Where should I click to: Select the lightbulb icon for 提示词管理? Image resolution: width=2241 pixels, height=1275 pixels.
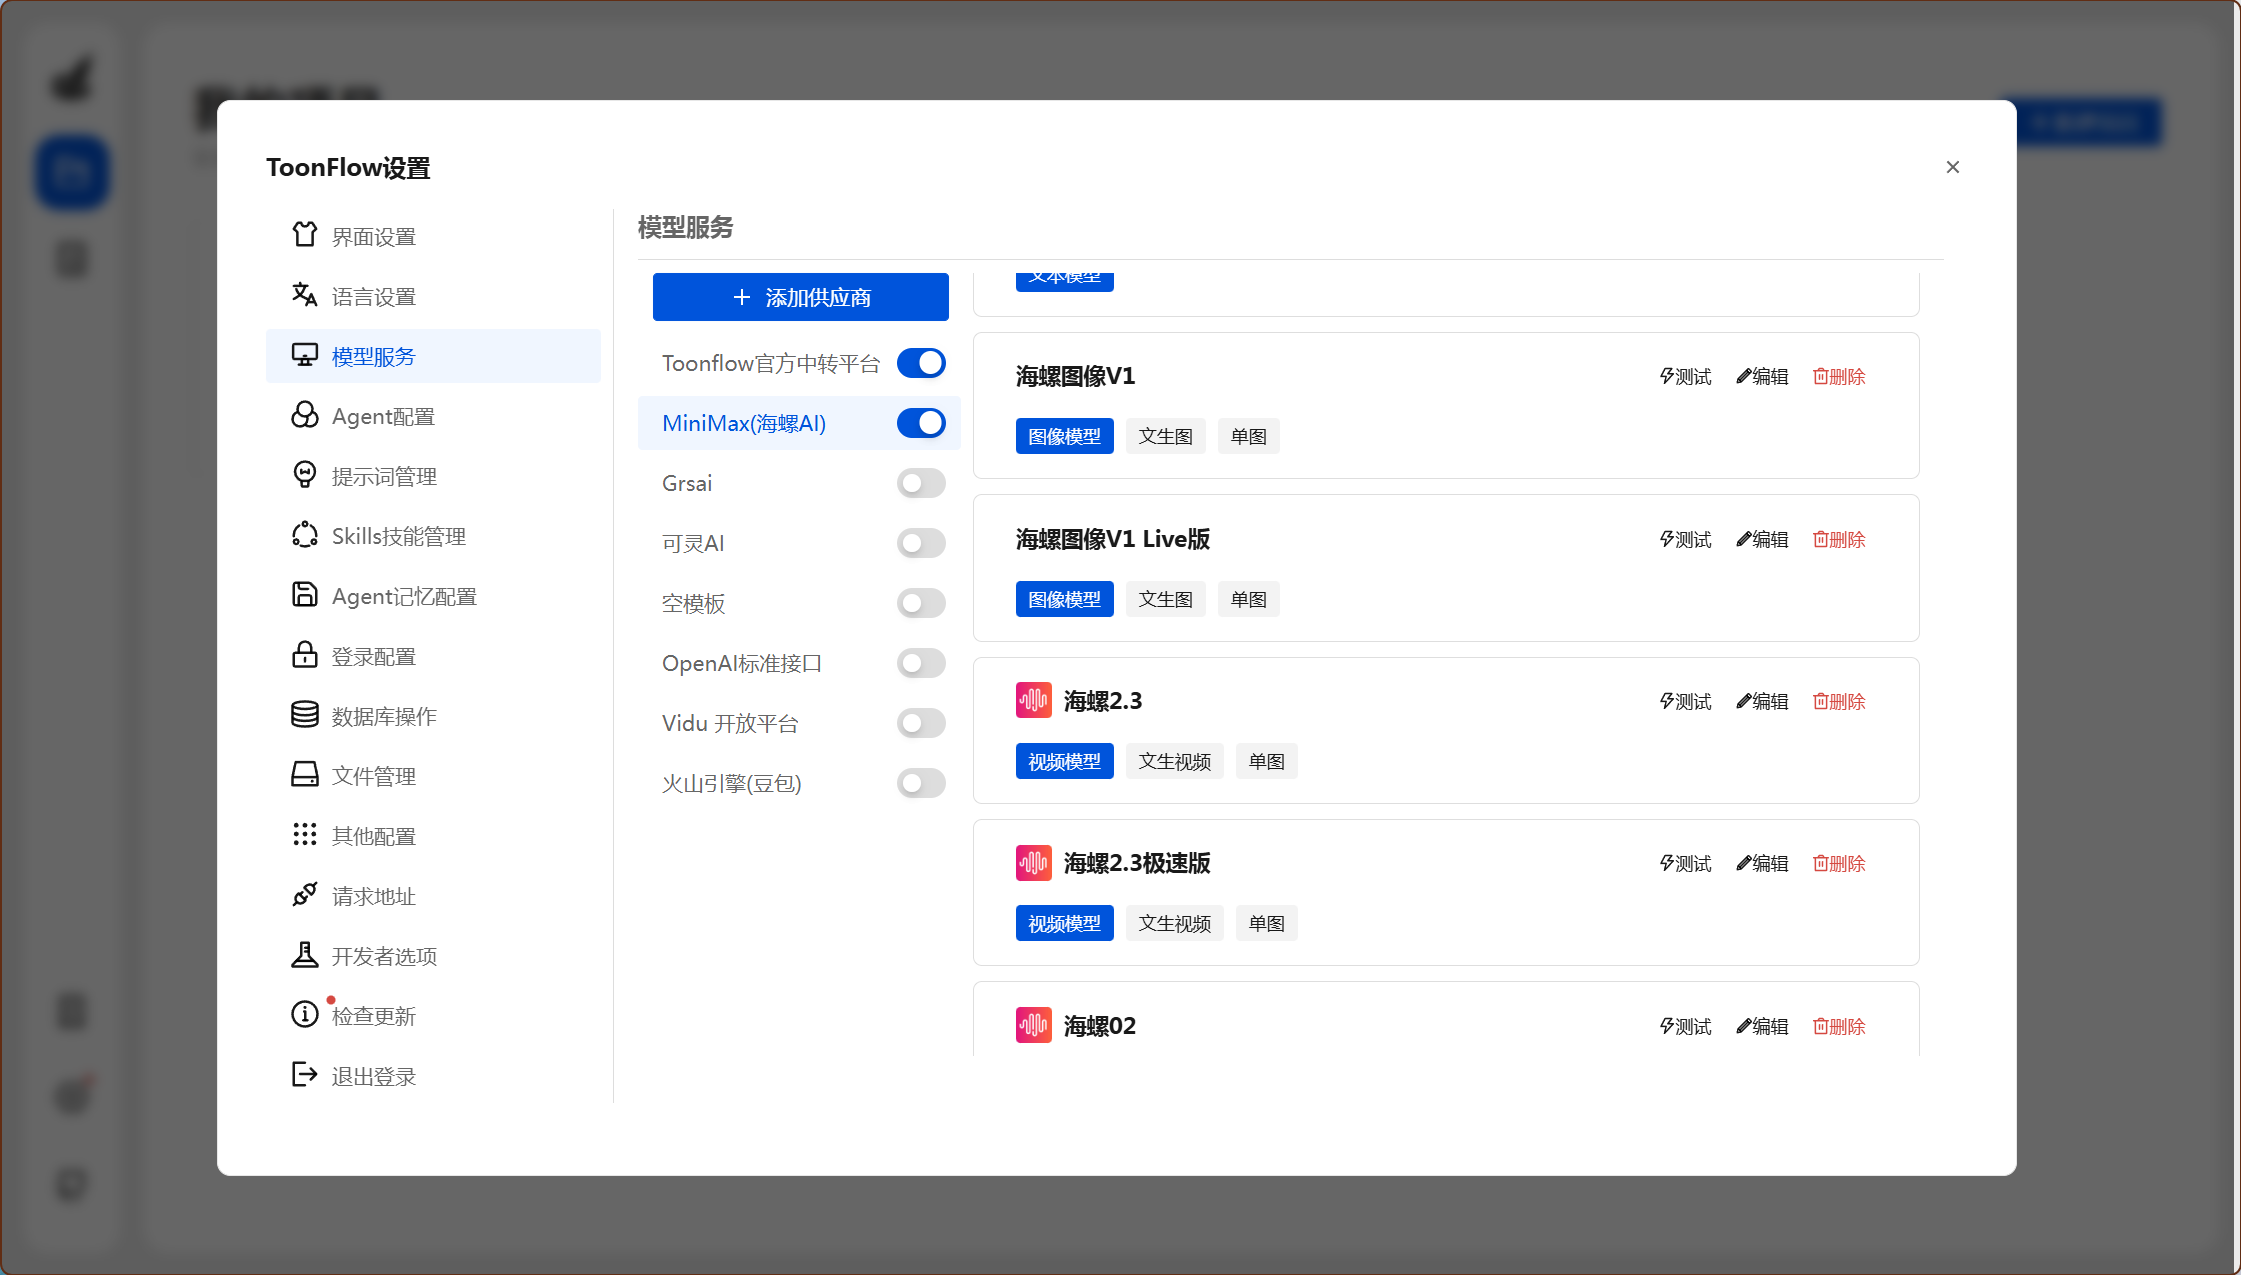[304, 475]
